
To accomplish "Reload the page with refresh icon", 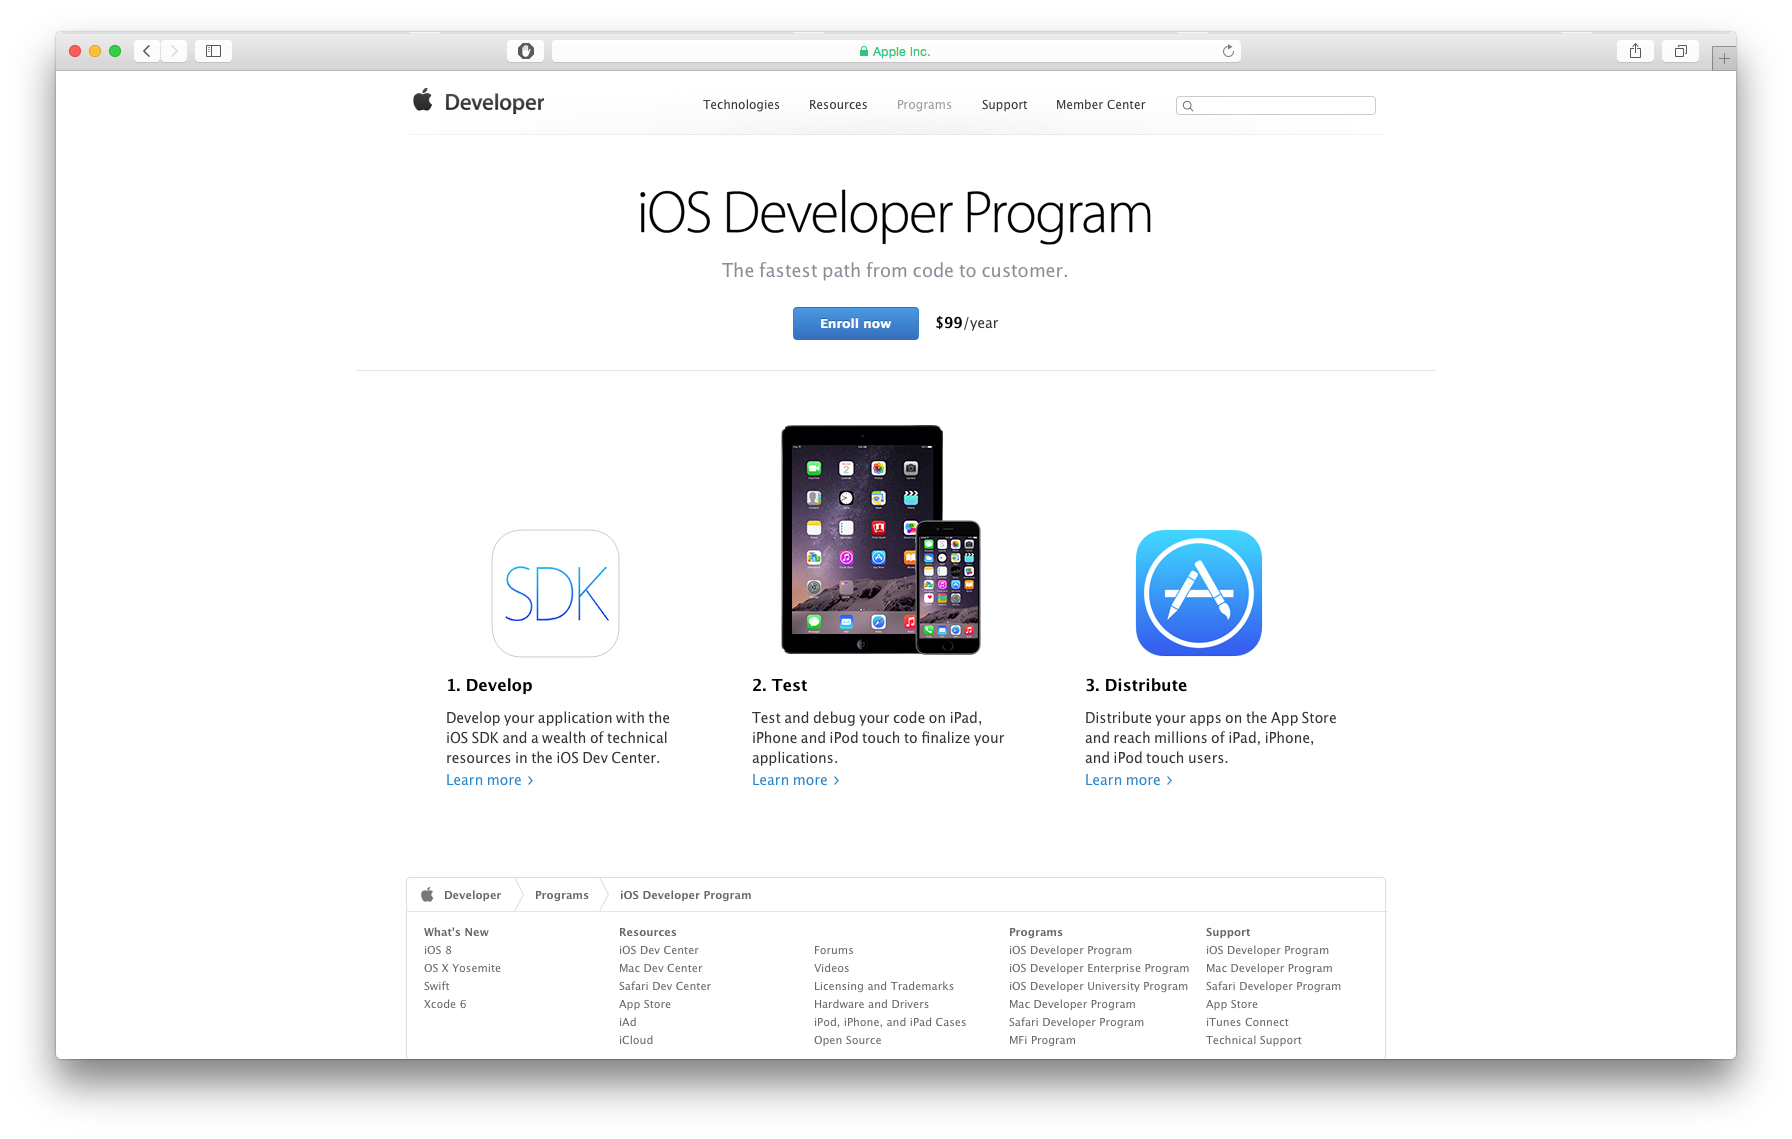I will pos(1228,51).
